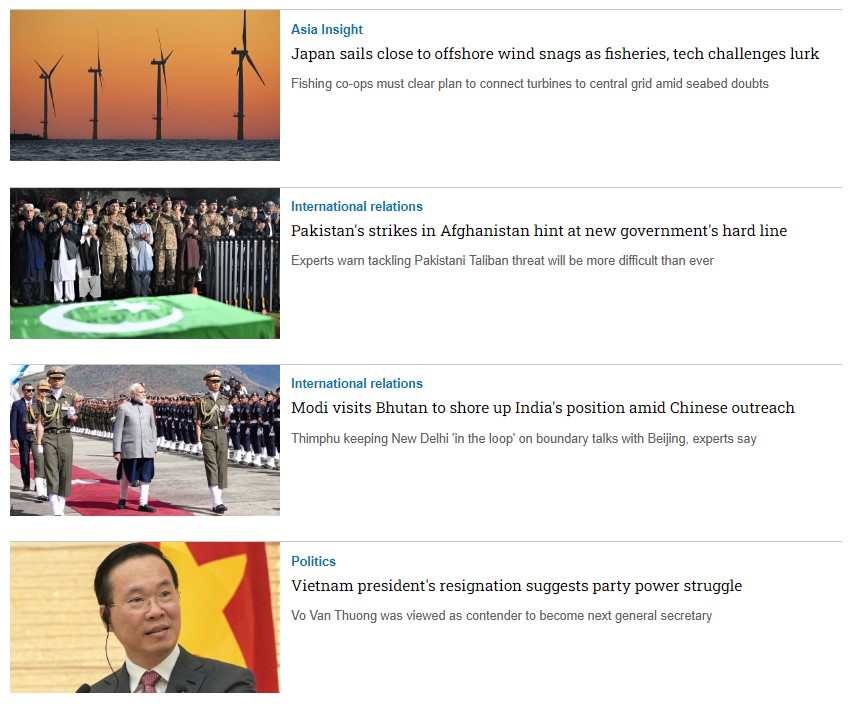Select the Pakistani Taliban threat summary text

(x=502, y=260)
